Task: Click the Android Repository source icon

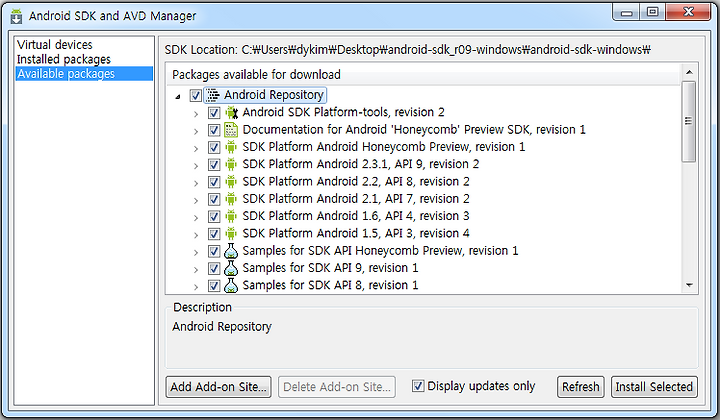Action: point(213,95)
